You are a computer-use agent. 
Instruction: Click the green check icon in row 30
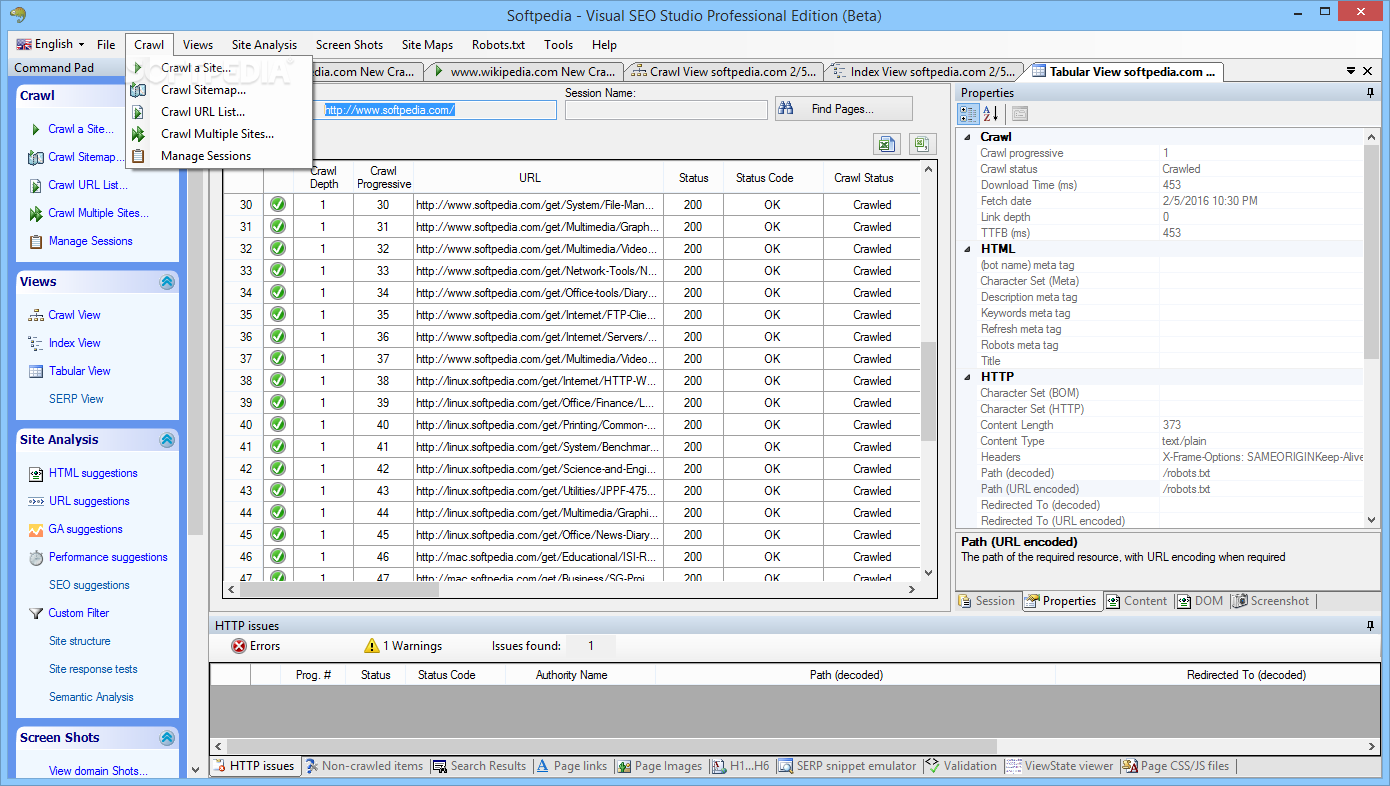pos(278,205)
